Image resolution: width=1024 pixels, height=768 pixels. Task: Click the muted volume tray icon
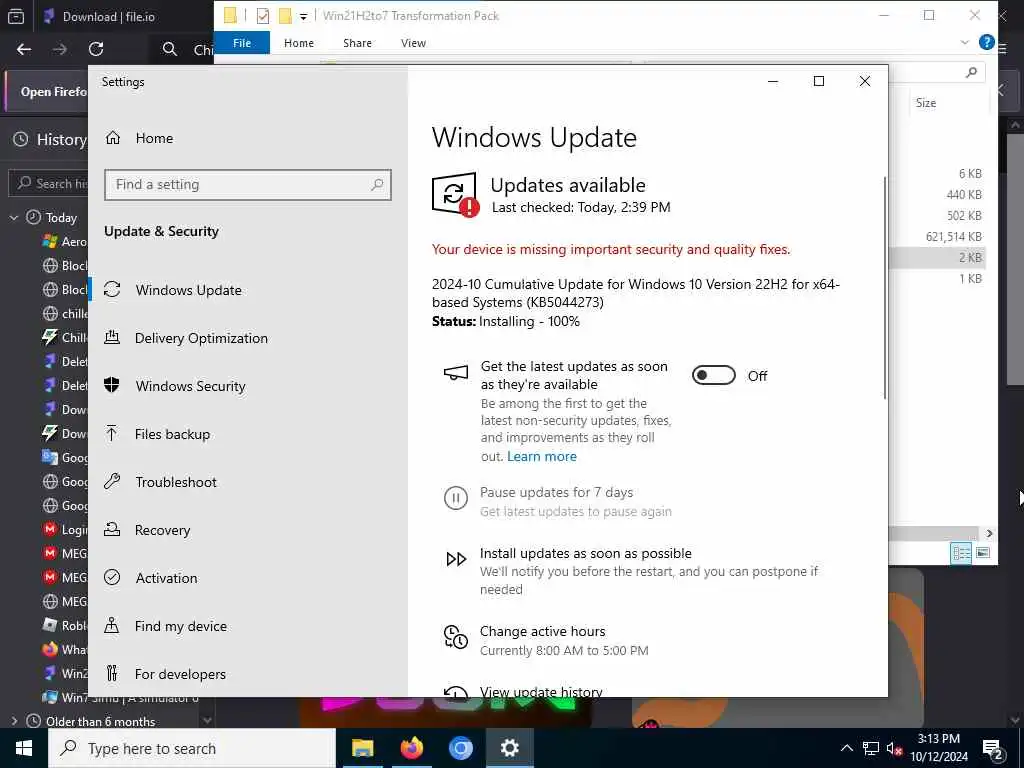tap(895, 748)
